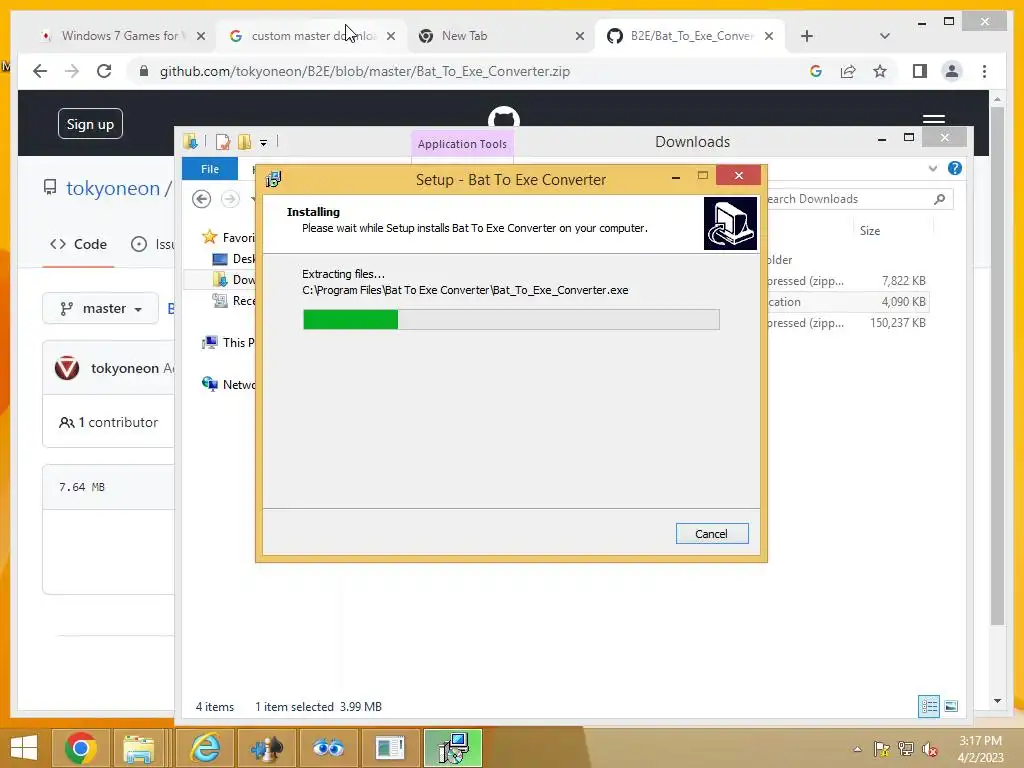Click the muted volume tray icon

(x=930, y=749)
